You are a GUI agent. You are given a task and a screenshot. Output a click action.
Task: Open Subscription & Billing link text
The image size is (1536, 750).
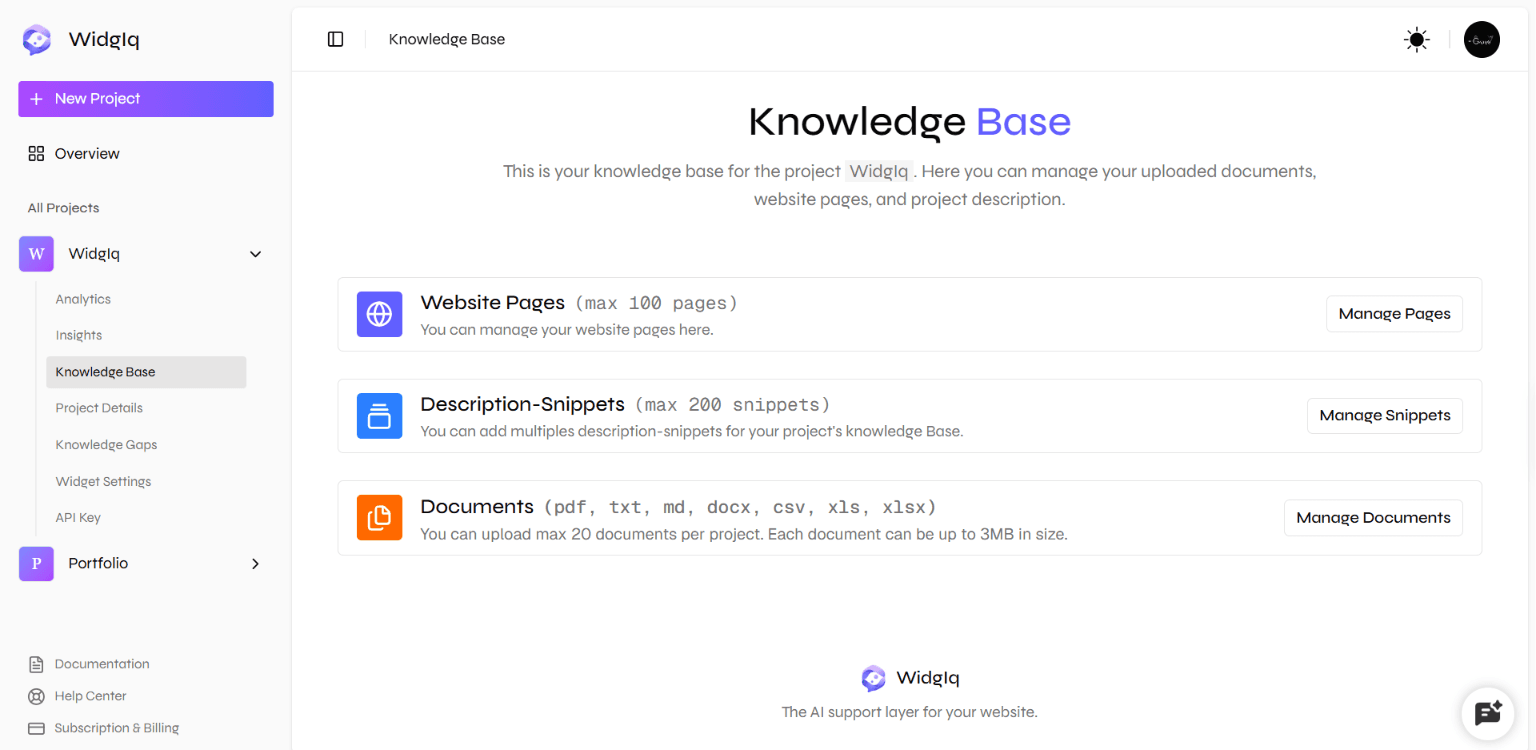(x=117, y=728)
